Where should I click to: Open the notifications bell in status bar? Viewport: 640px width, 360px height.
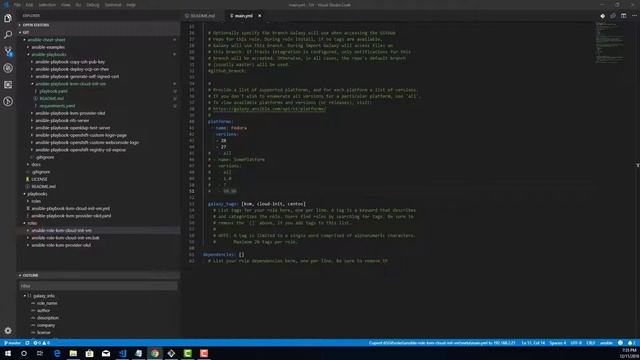(x=631, y=343)
